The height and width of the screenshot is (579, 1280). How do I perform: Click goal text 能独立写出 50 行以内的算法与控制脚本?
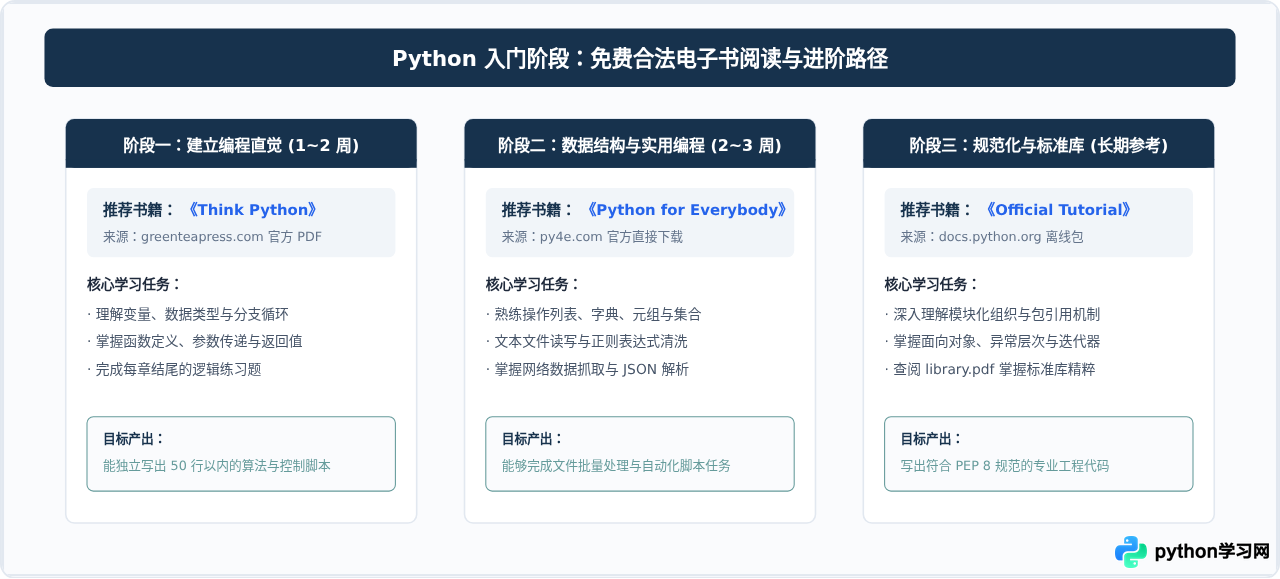click(x=217, y=466)
